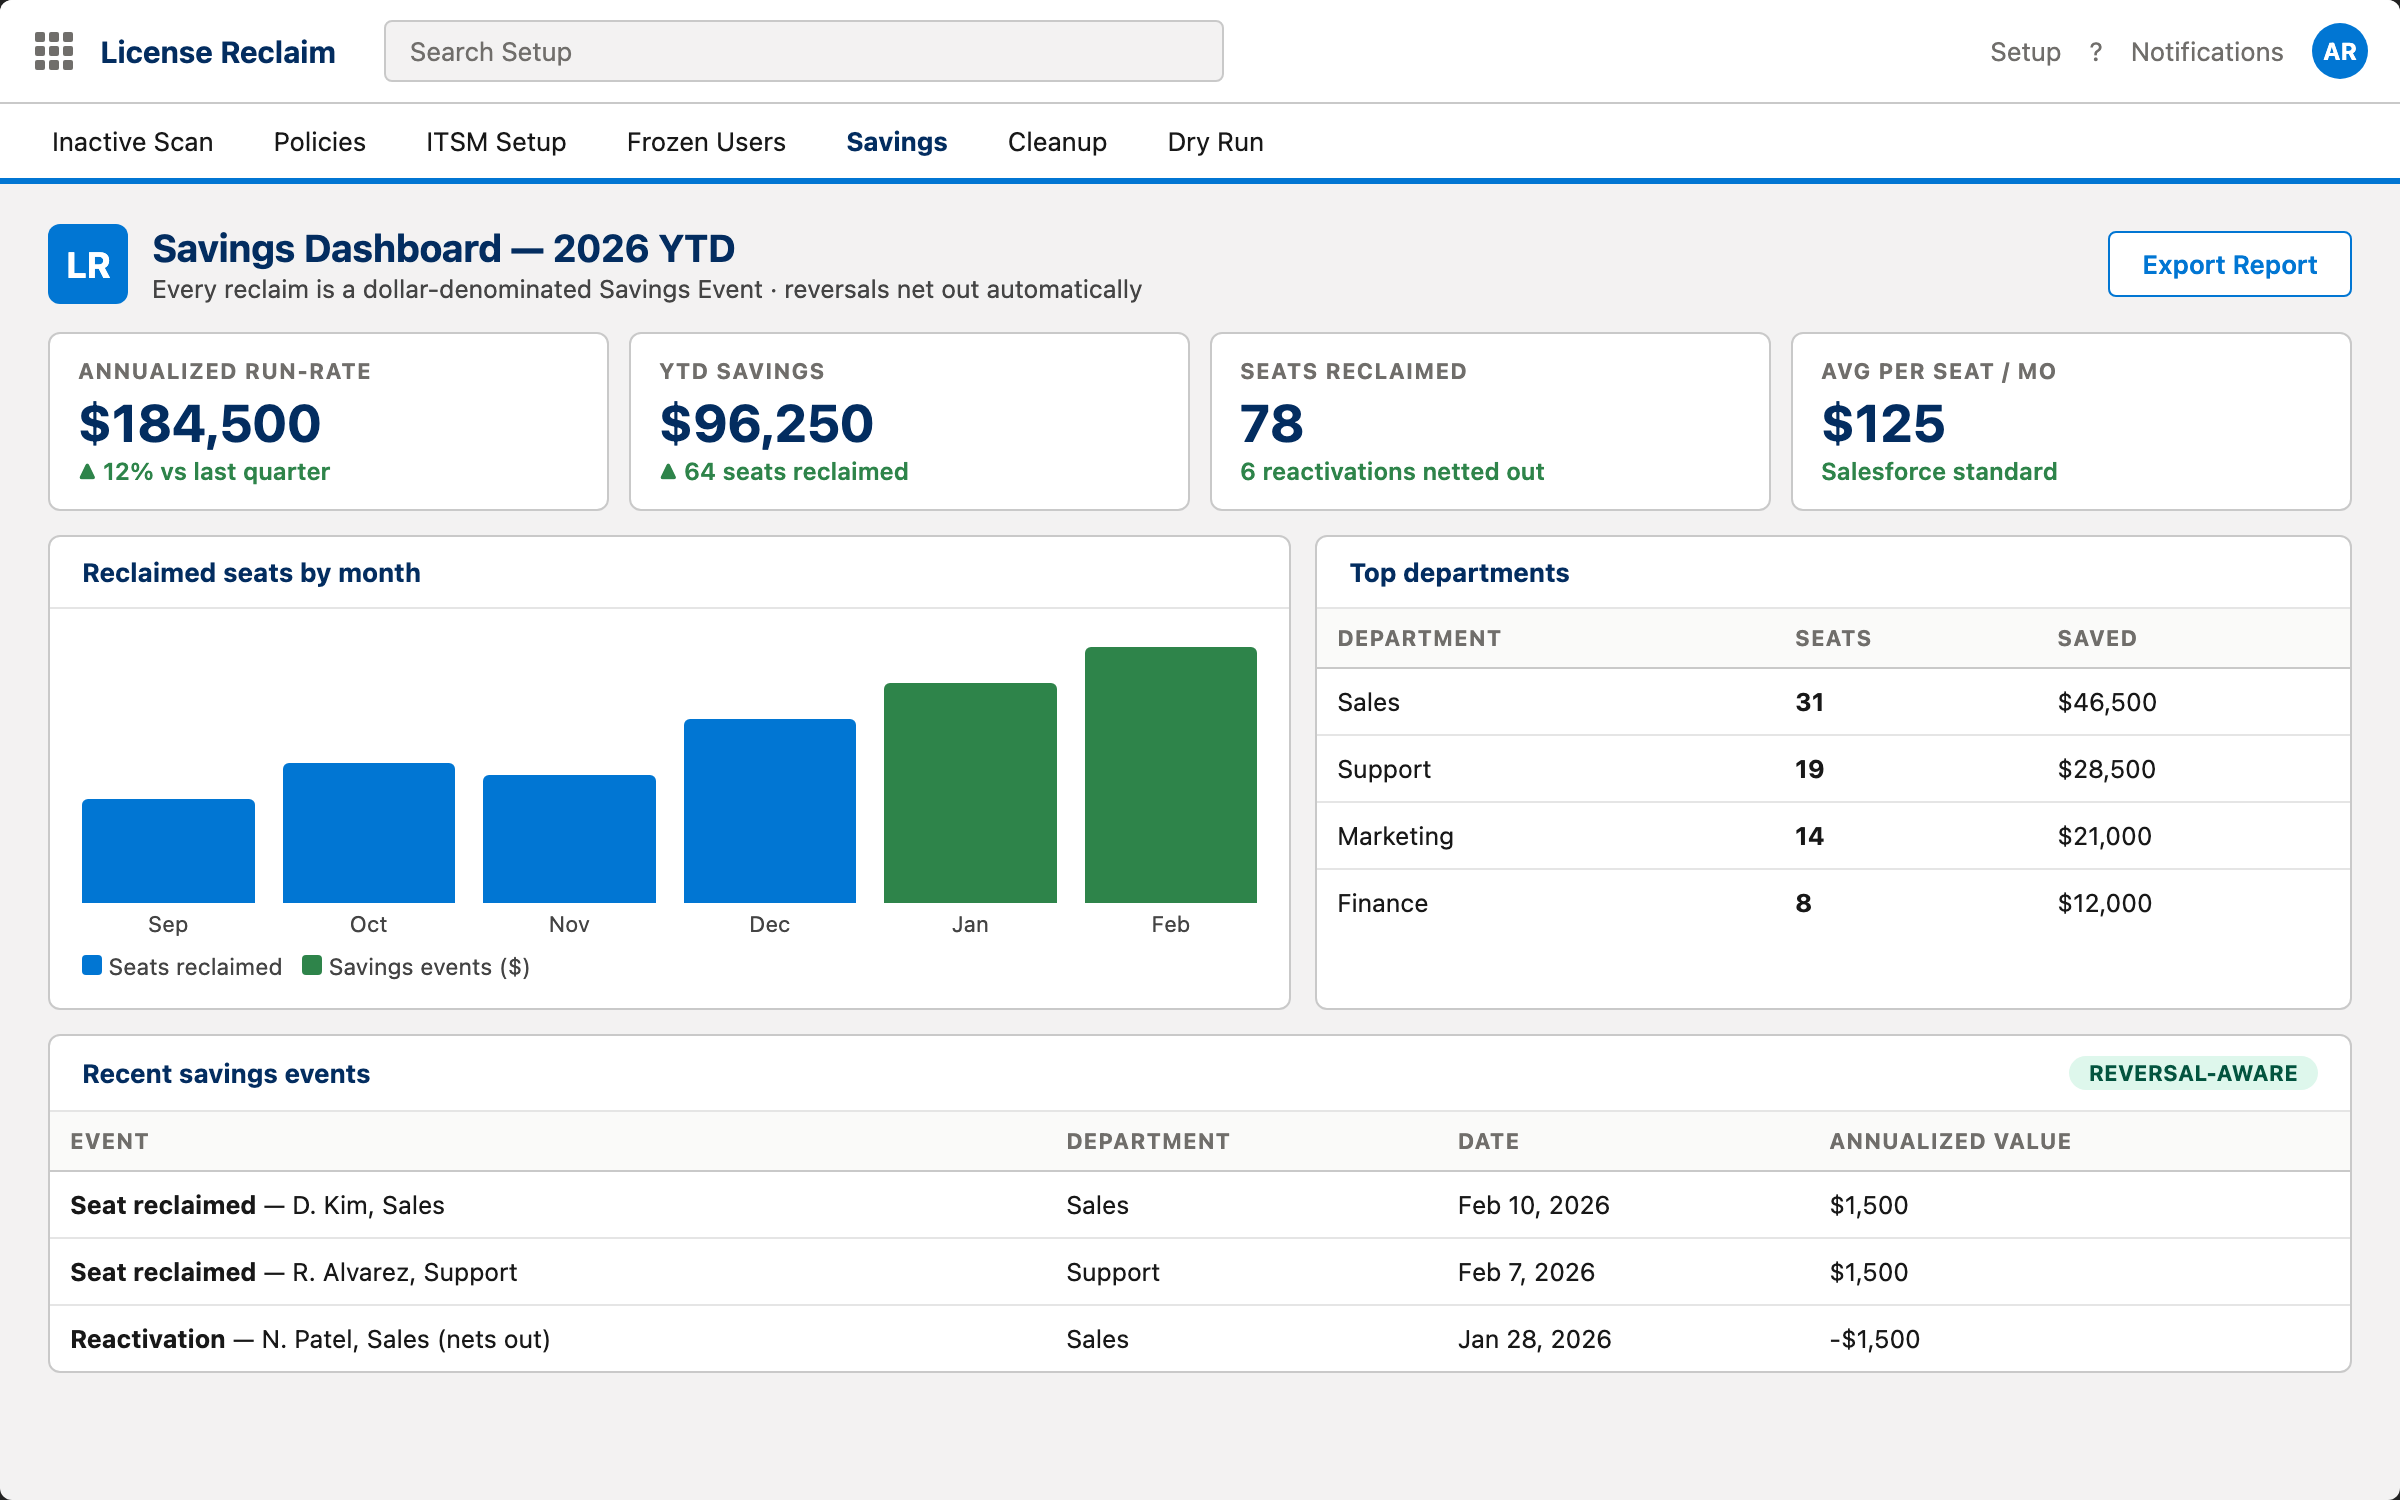Open the Dry Run tab

pyautogui.click(x=1216, y=142)
